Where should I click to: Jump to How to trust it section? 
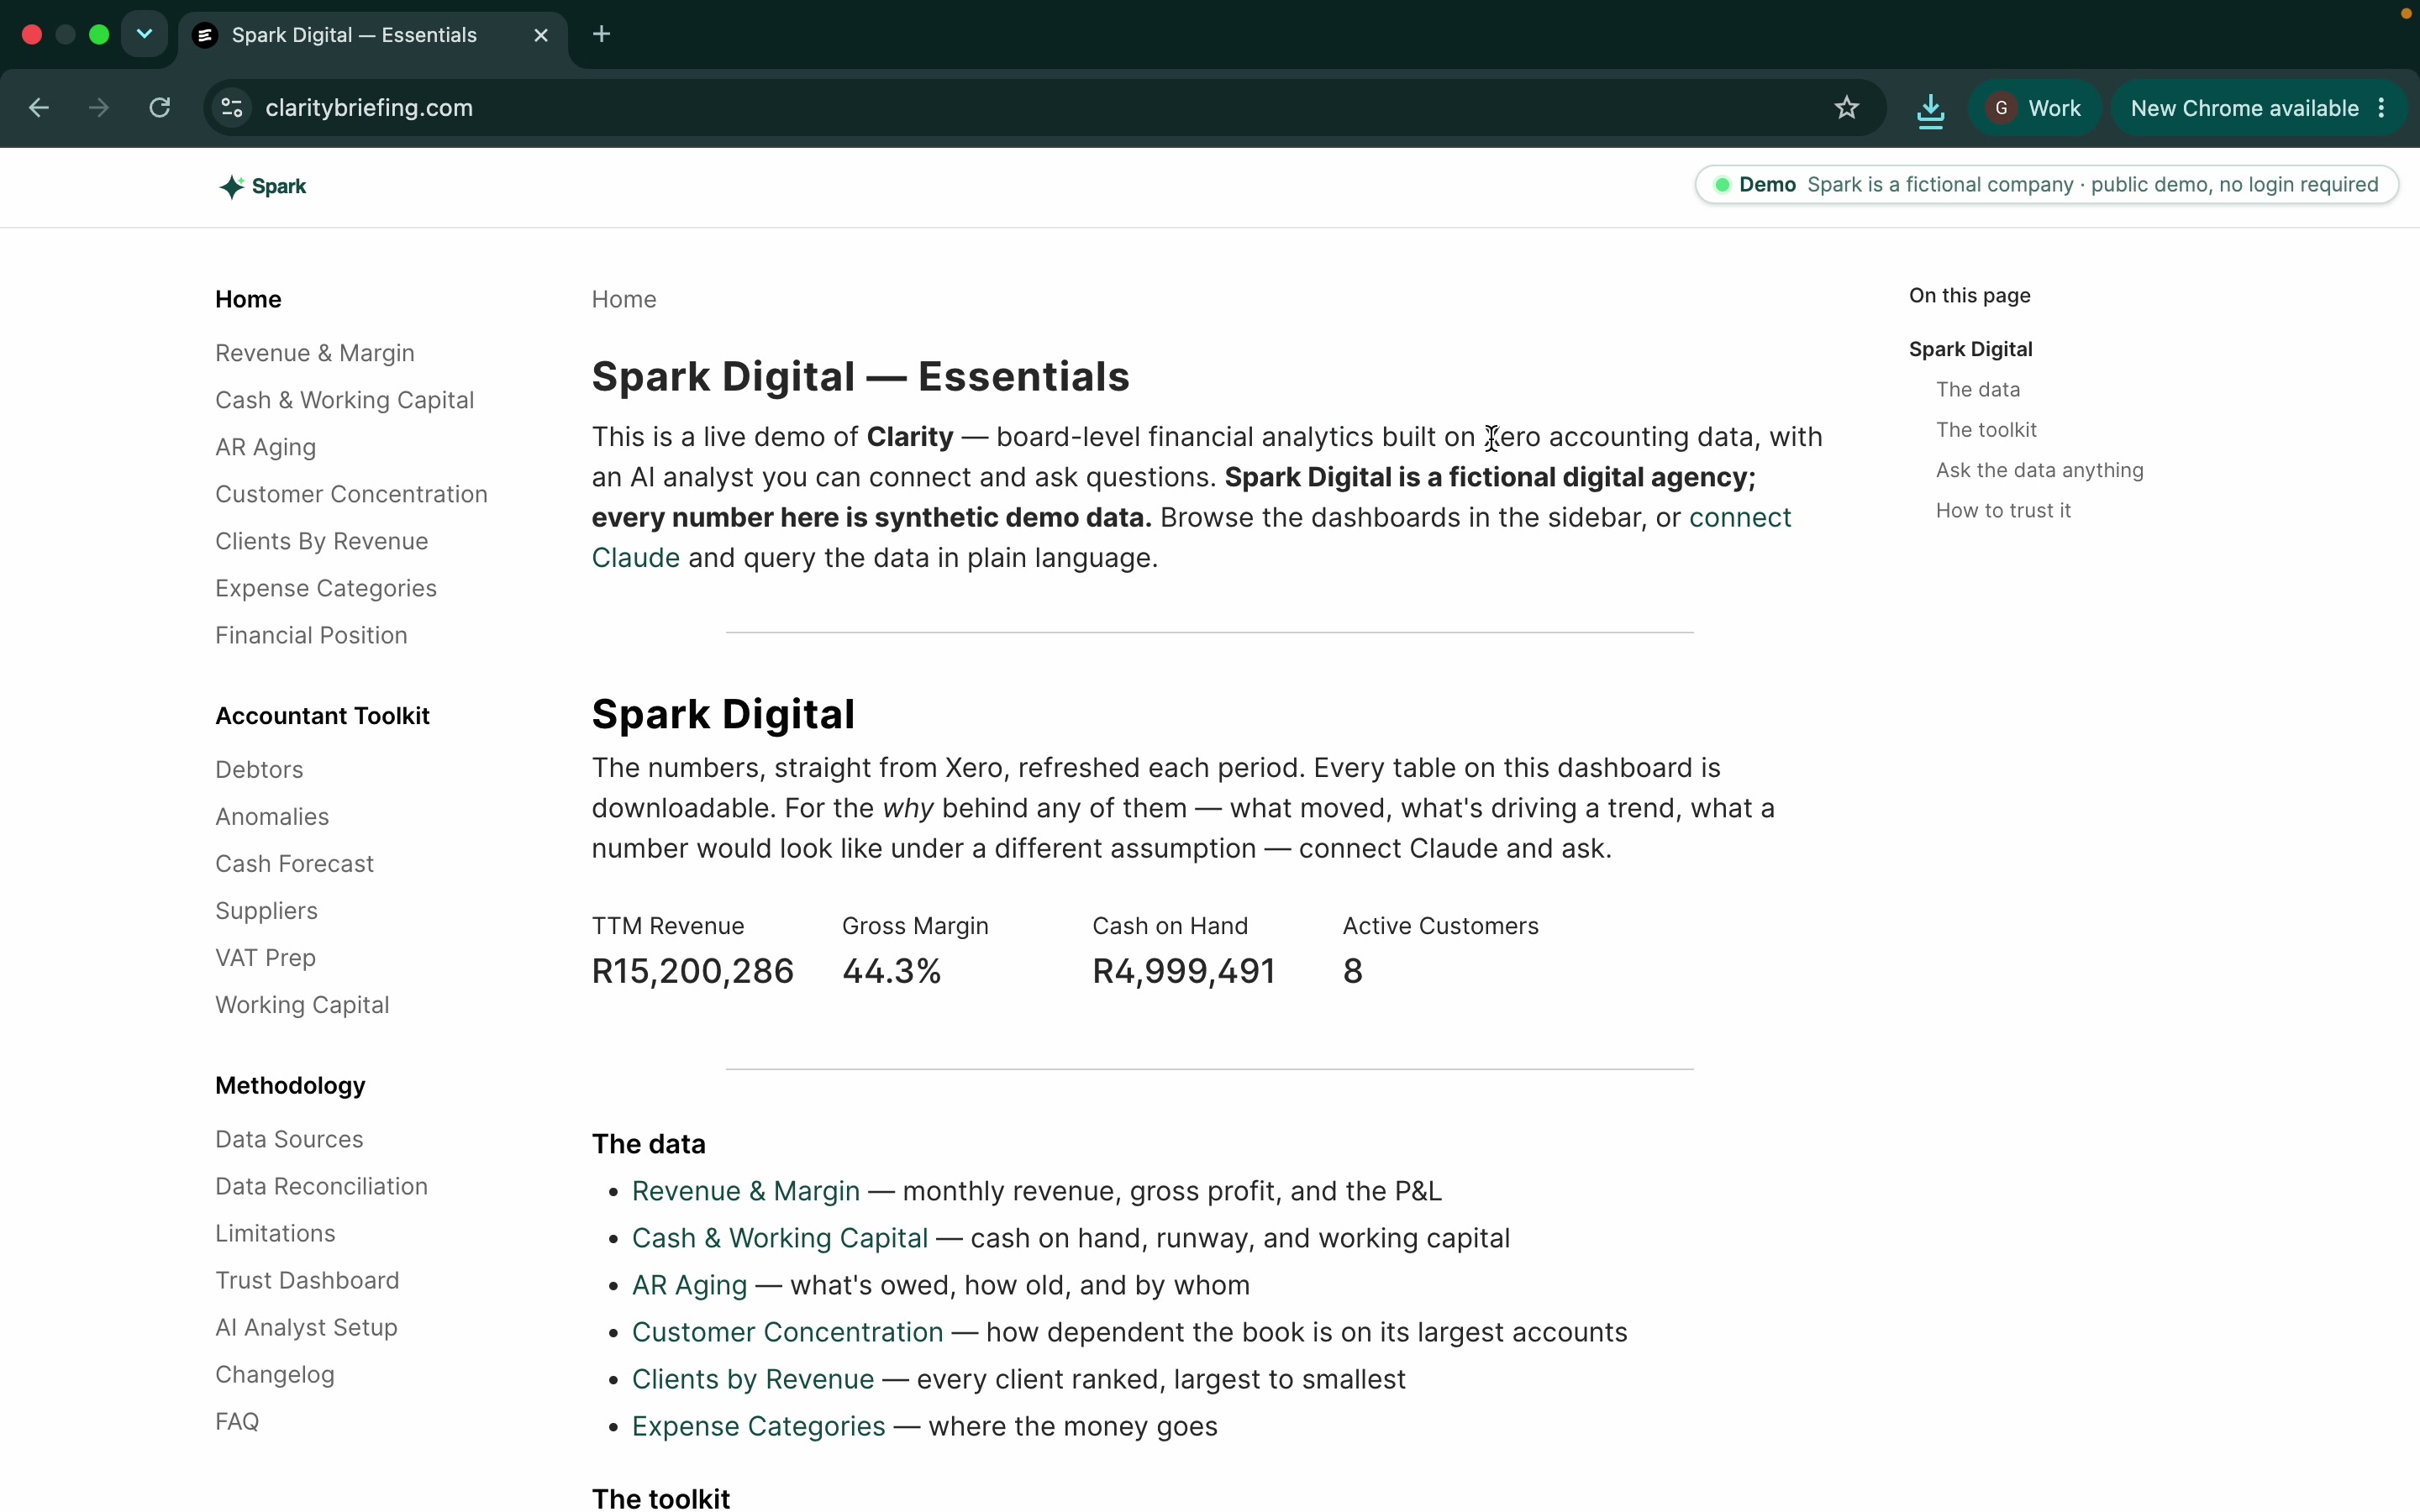[2003, 510]
